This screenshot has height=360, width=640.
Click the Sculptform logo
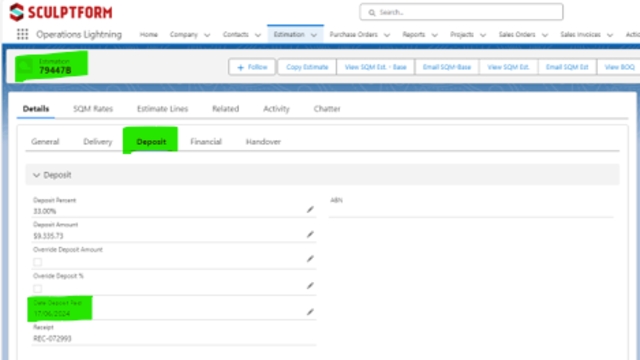pos(61,12)
